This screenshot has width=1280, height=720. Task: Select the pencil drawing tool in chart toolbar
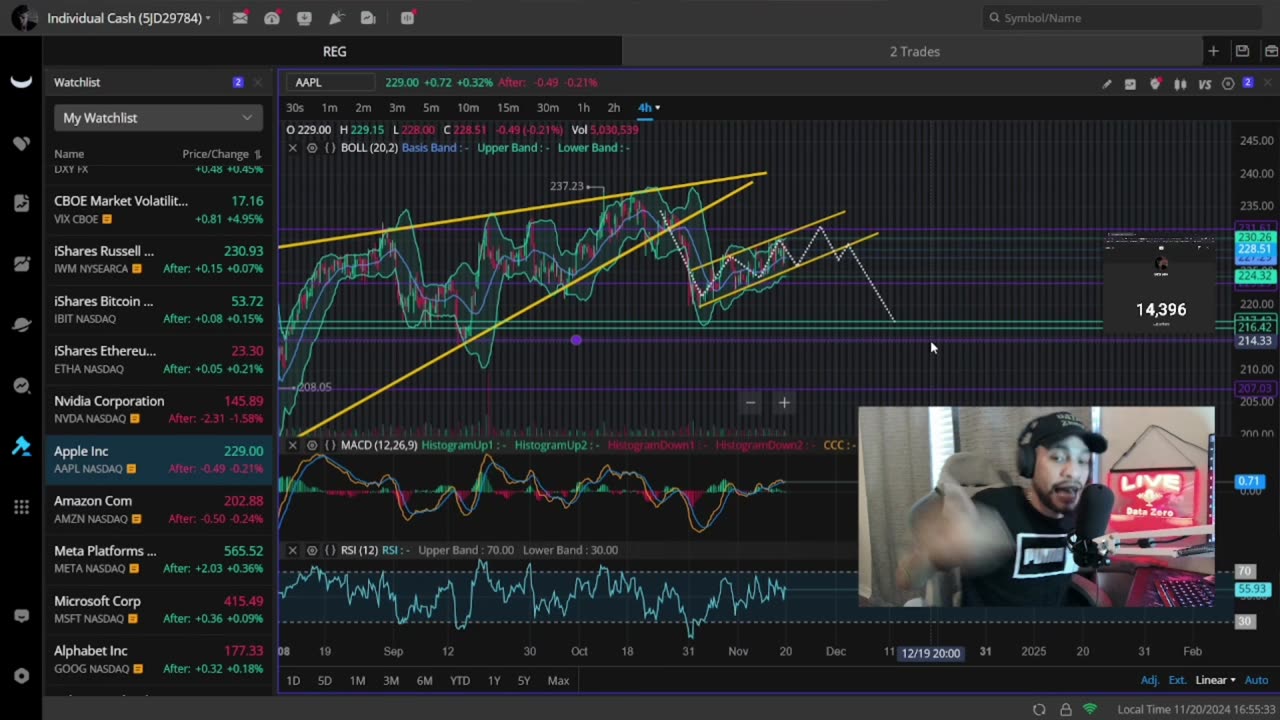[x=1106, y=84]
